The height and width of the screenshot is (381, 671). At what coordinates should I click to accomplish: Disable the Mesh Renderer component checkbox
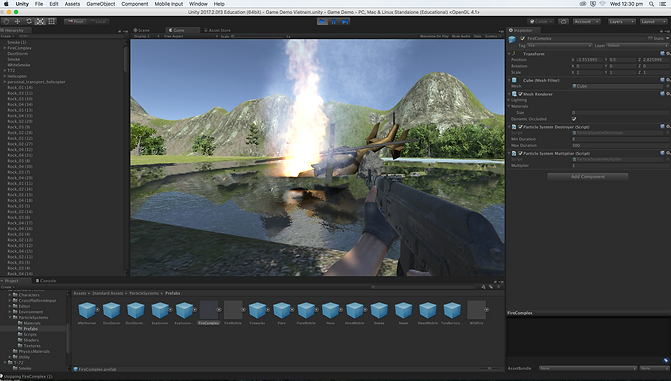(x=521, y=94)
